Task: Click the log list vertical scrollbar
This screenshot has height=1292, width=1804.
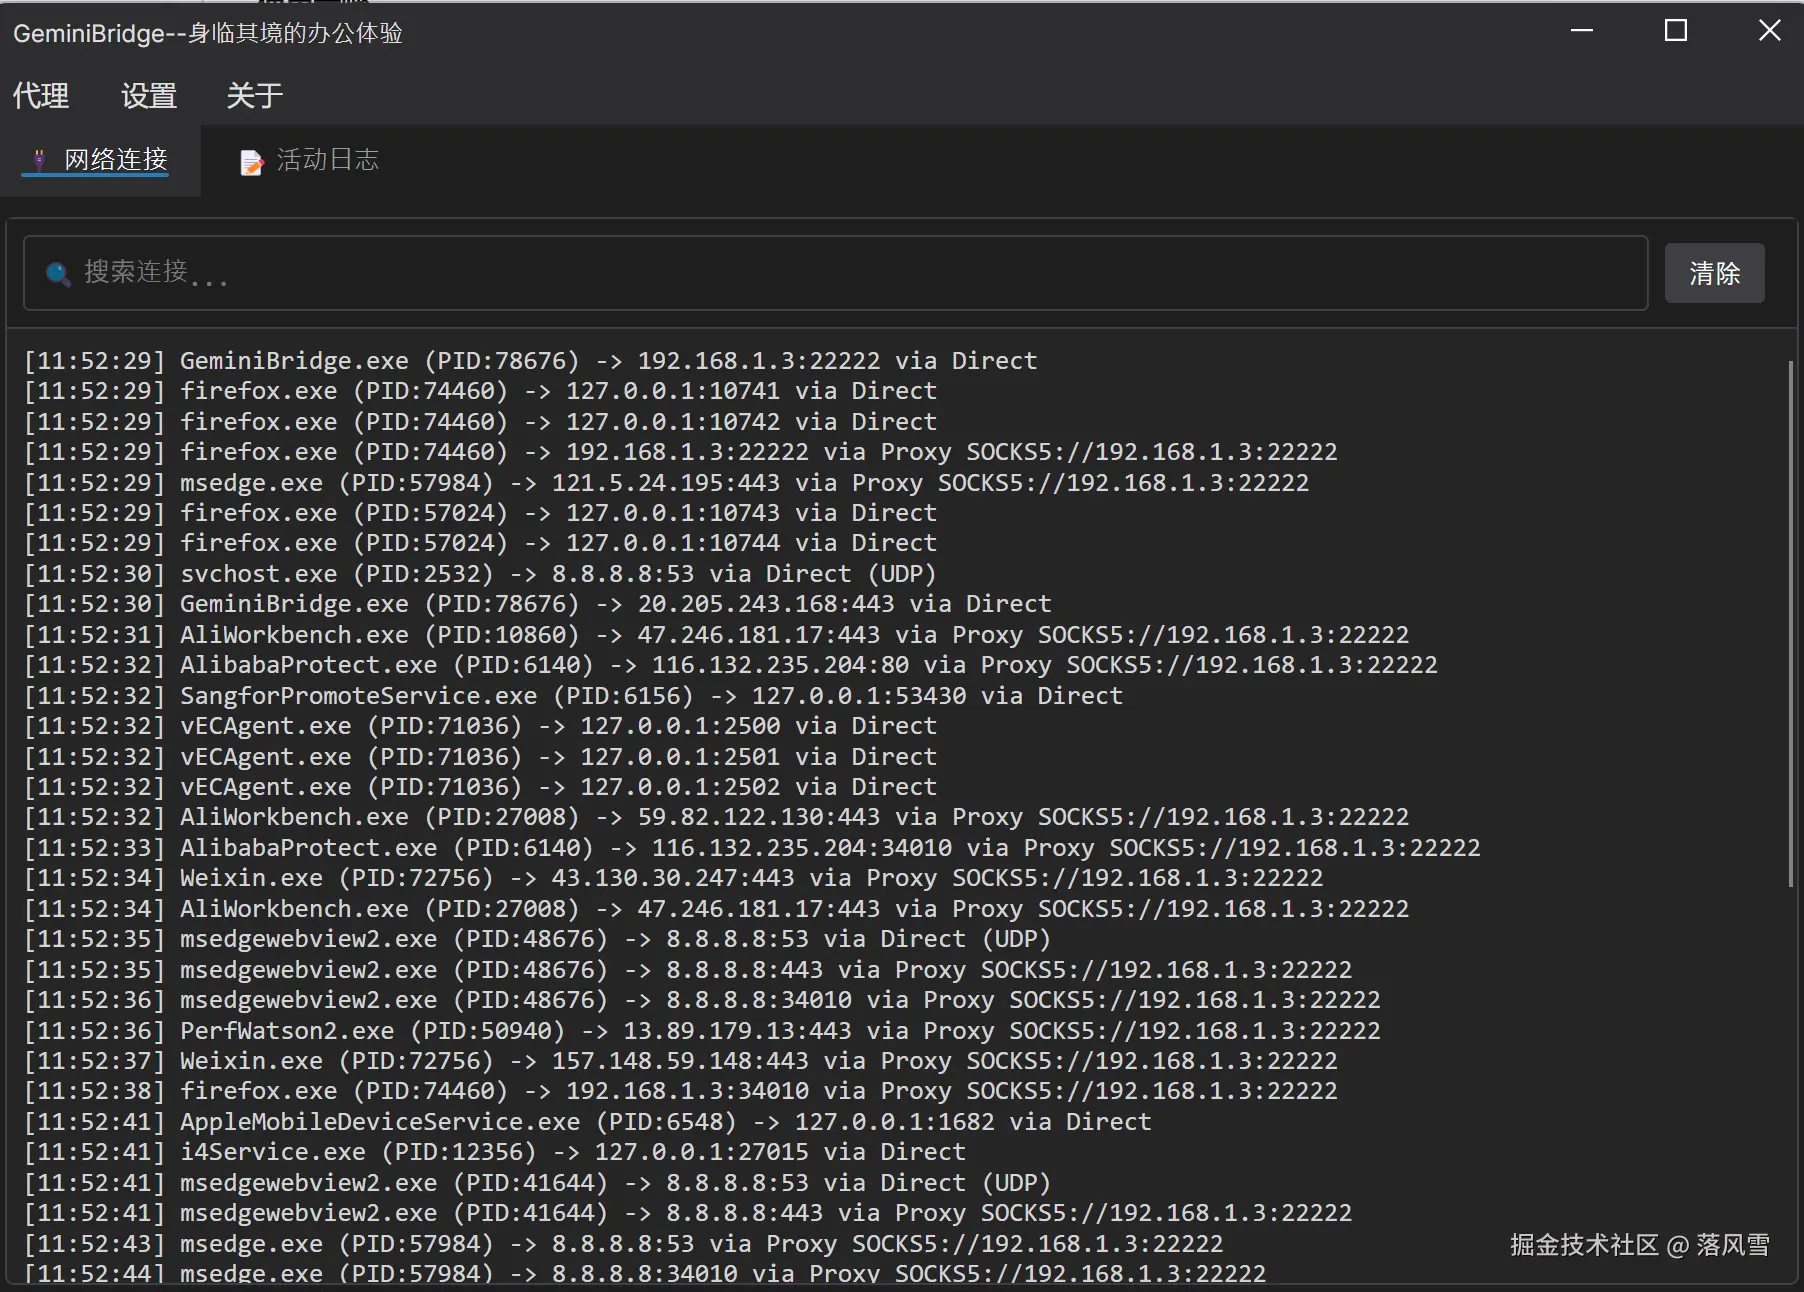Action: click(1790, 622)
